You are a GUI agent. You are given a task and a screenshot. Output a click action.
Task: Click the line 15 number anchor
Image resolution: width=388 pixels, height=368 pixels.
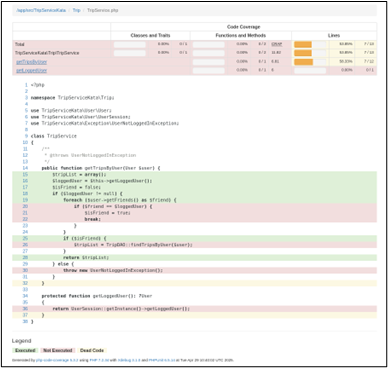tap(25, 174)
